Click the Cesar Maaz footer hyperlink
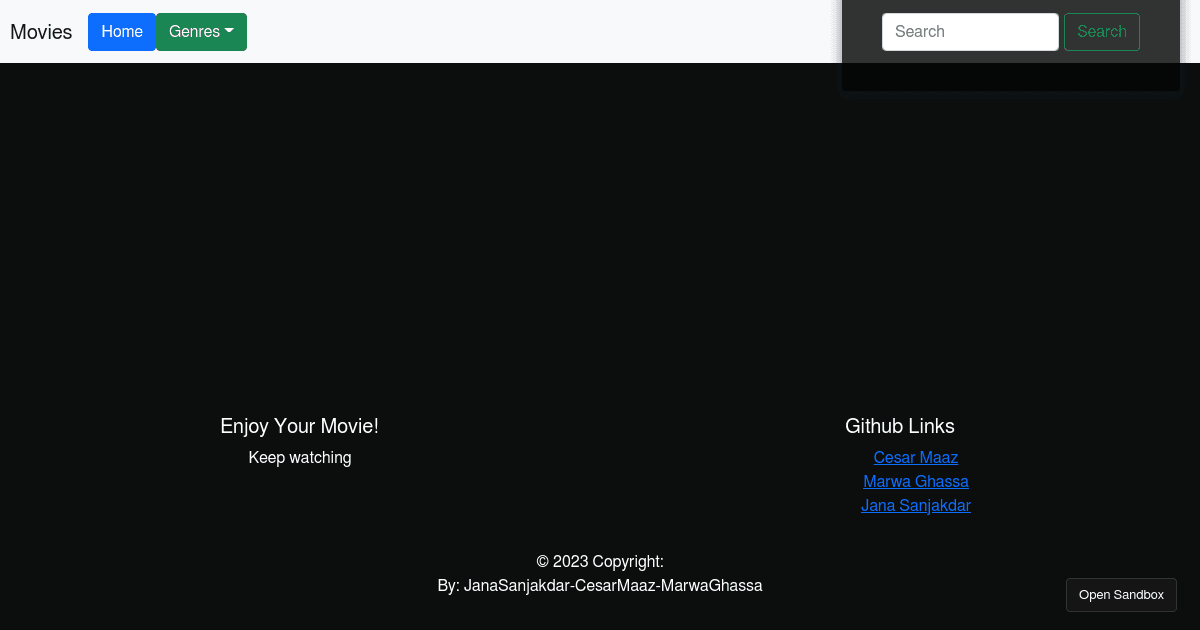The image size is (1200, 630). [915, 457]
